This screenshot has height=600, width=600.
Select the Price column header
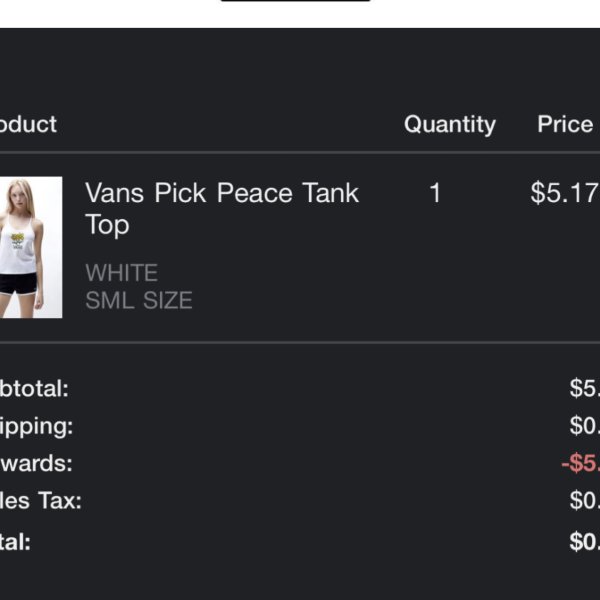pos(565,124)
